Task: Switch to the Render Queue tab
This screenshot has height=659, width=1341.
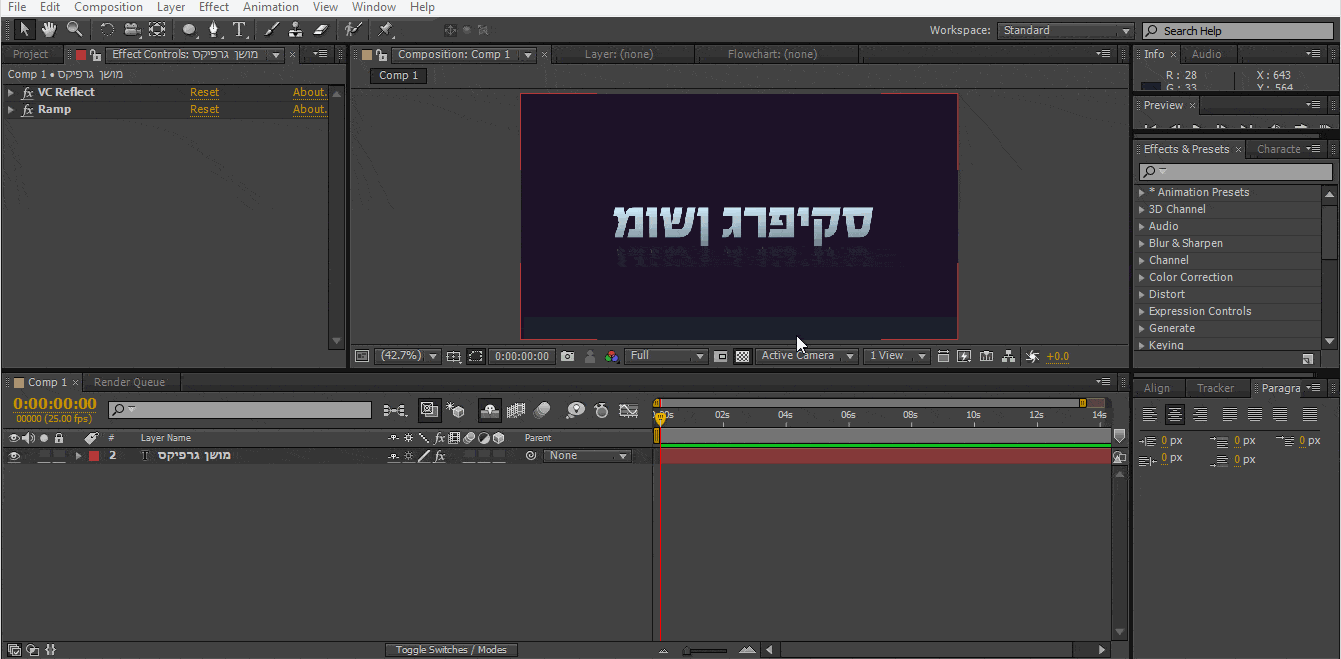Action: pyautogui.click(x=130, y=381)
